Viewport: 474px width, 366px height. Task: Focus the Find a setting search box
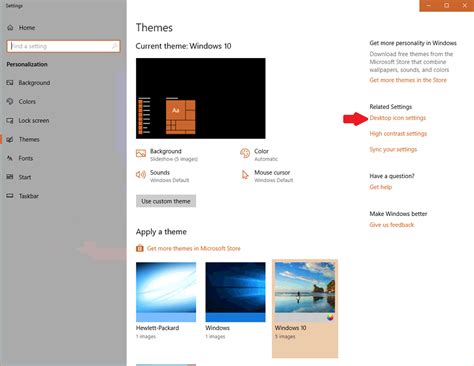[x=63, y=46]
